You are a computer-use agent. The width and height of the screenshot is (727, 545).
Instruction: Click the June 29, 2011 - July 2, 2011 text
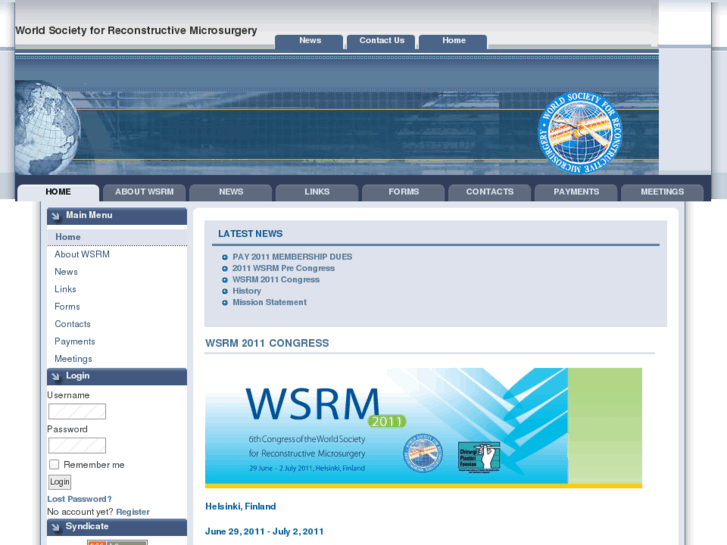(x=264, y=532)
